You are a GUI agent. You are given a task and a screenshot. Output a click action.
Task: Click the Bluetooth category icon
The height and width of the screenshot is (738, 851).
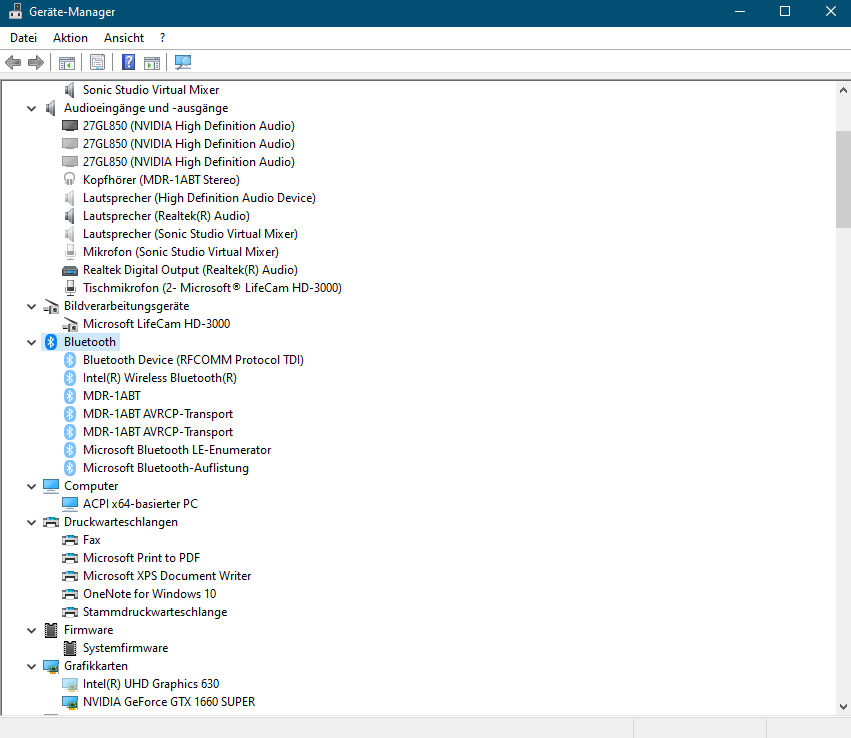tap(51, 342)
